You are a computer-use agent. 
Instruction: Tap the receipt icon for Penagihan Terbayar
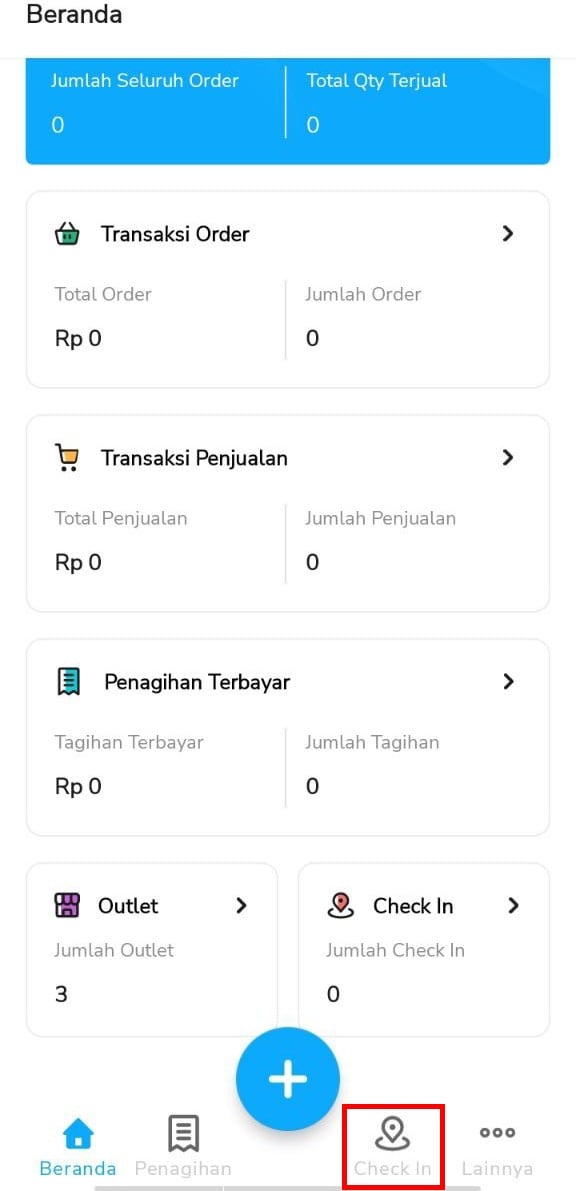point(68,682)
